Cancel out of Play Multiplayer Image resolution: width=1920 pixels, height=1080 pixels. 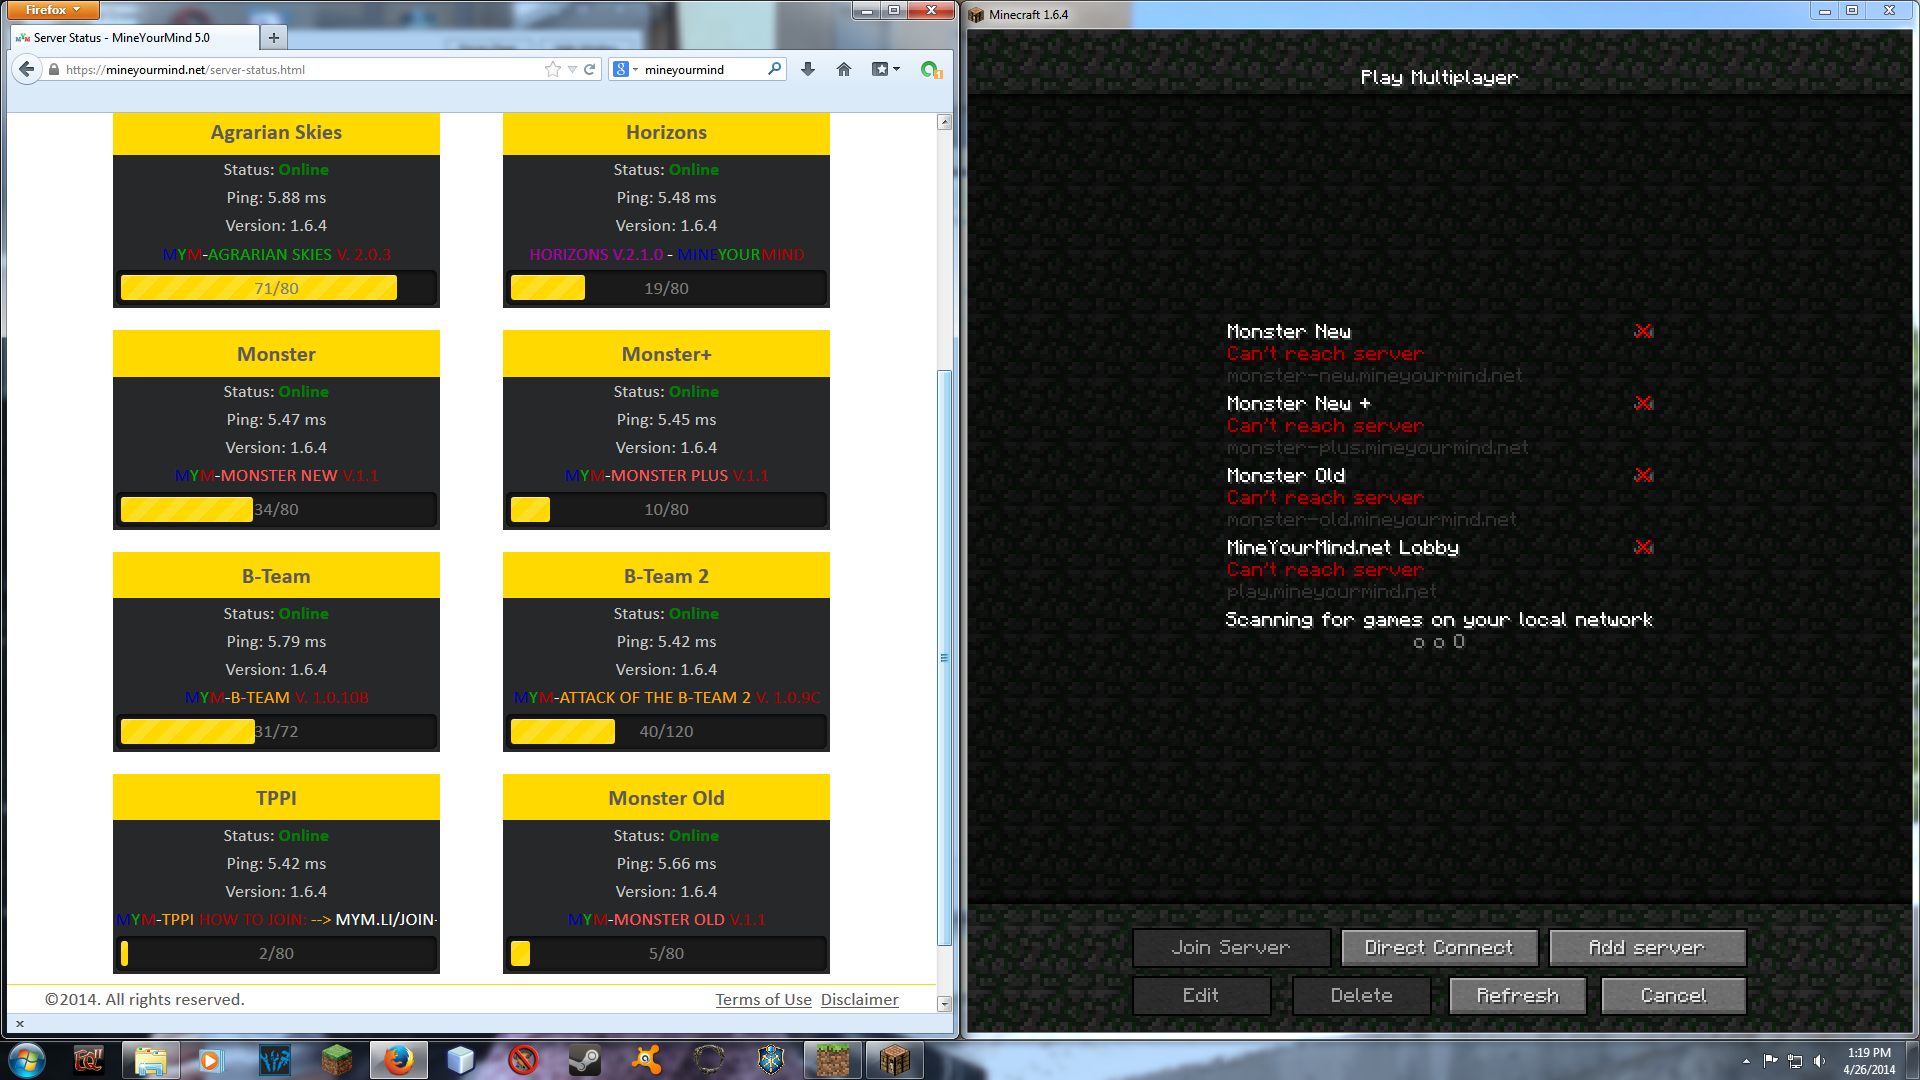coord(1673,995)
